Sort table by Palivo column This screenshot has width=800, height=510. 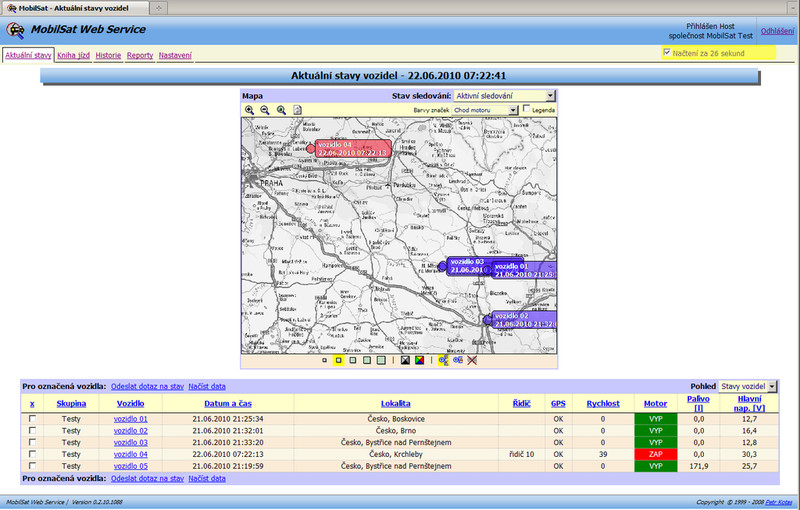point(698,403)
